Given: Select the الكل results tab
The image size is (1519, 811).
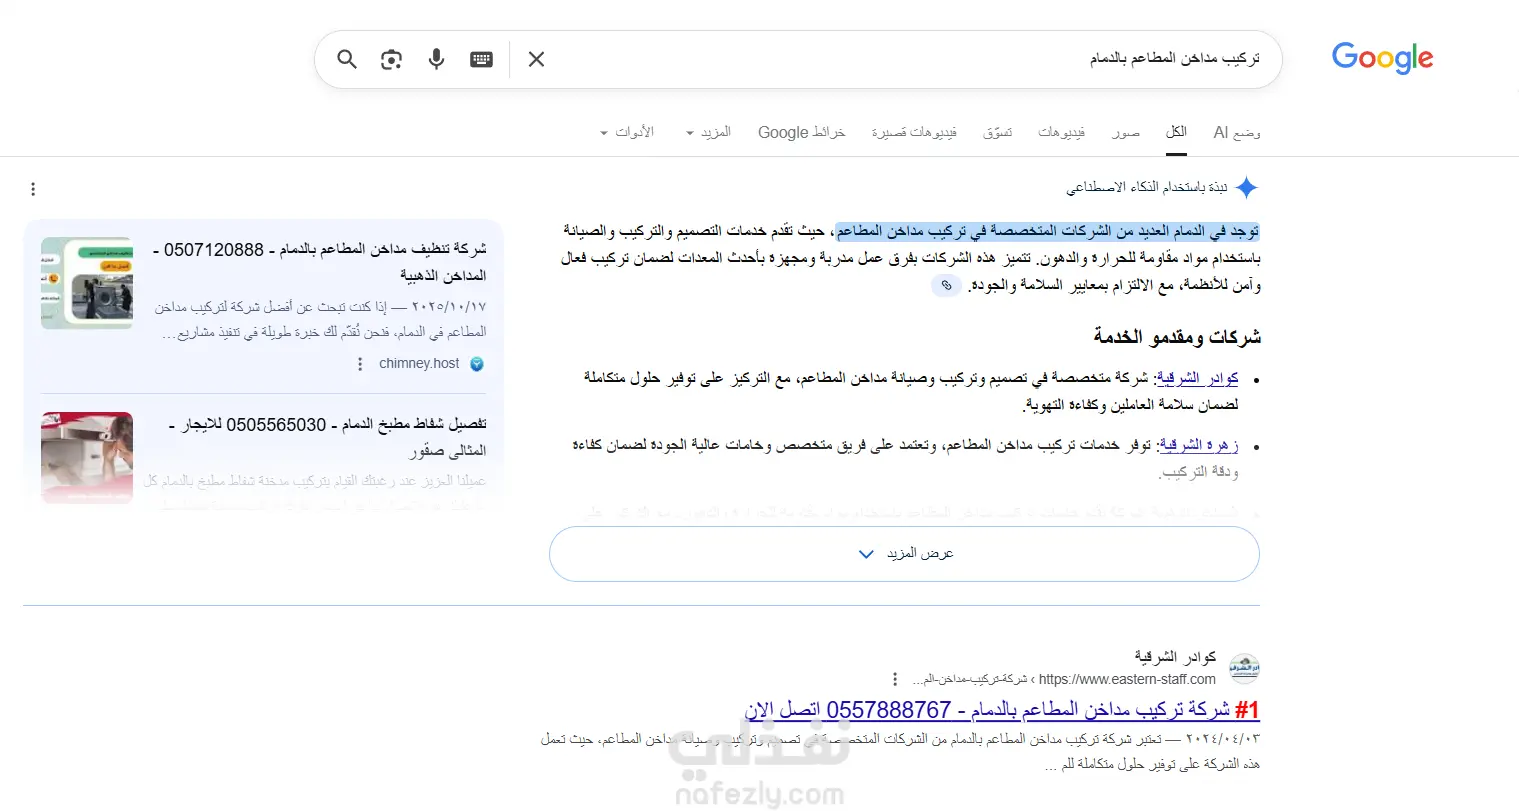Looking at the screenshot, I should point(1176,132).
